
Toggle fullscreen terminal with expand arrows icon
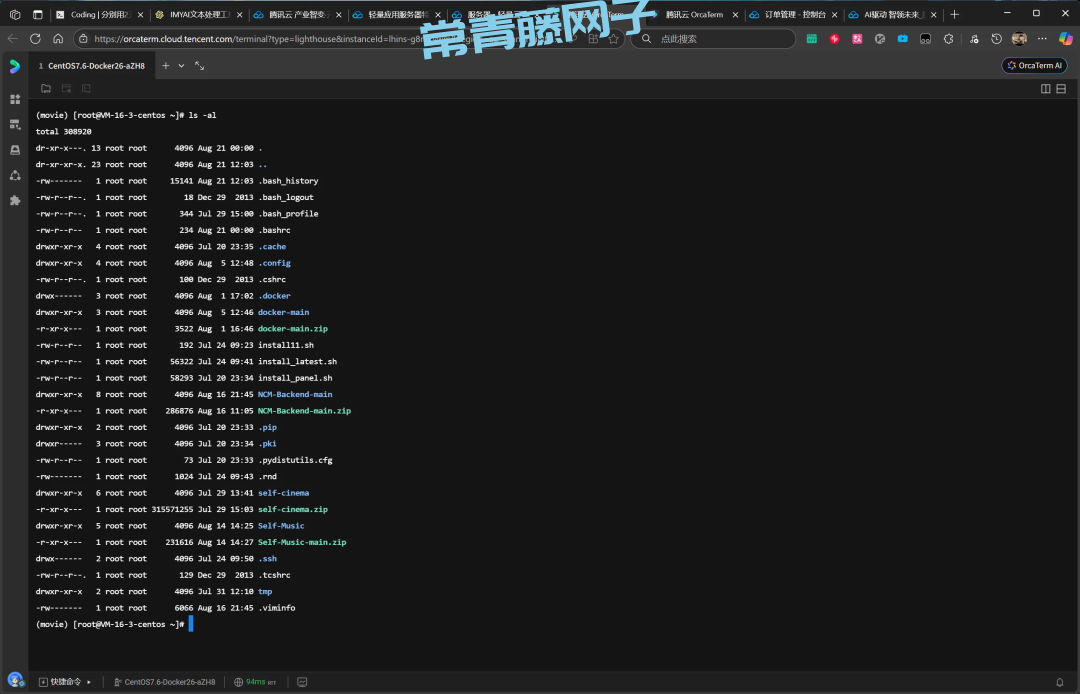200,65
